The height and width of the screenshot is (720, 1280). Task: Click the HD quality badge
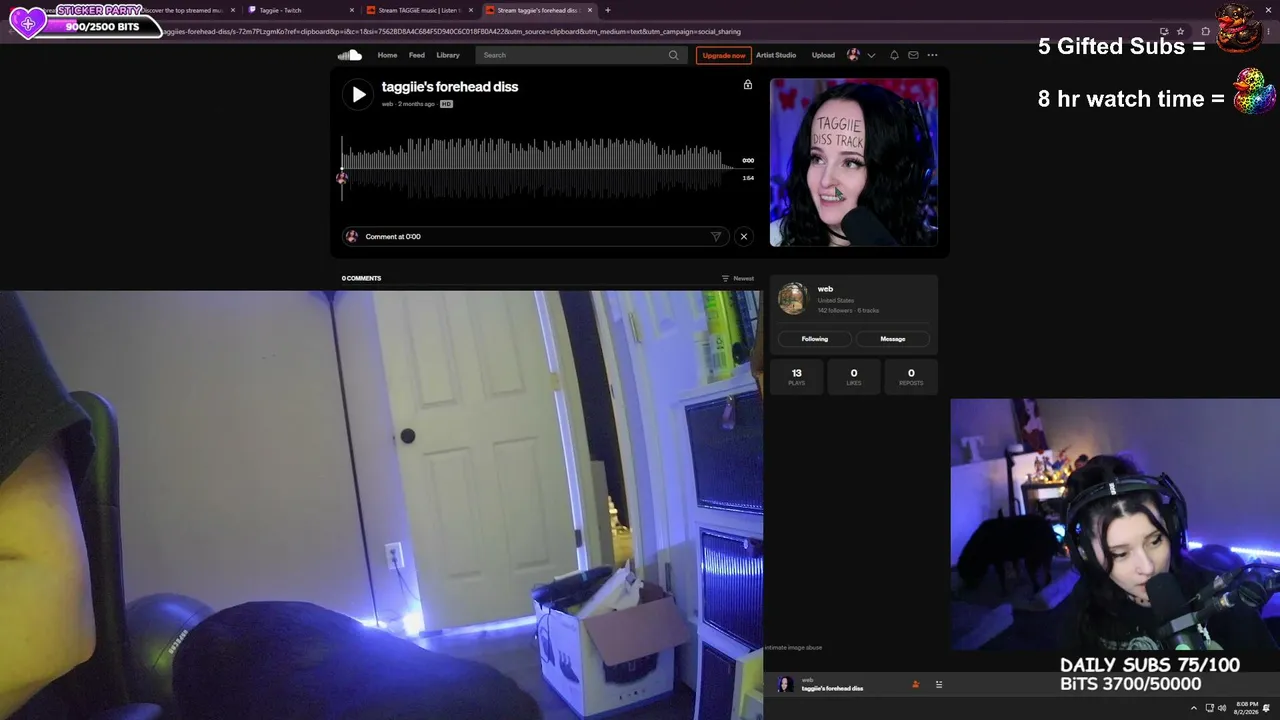(446, 104)
